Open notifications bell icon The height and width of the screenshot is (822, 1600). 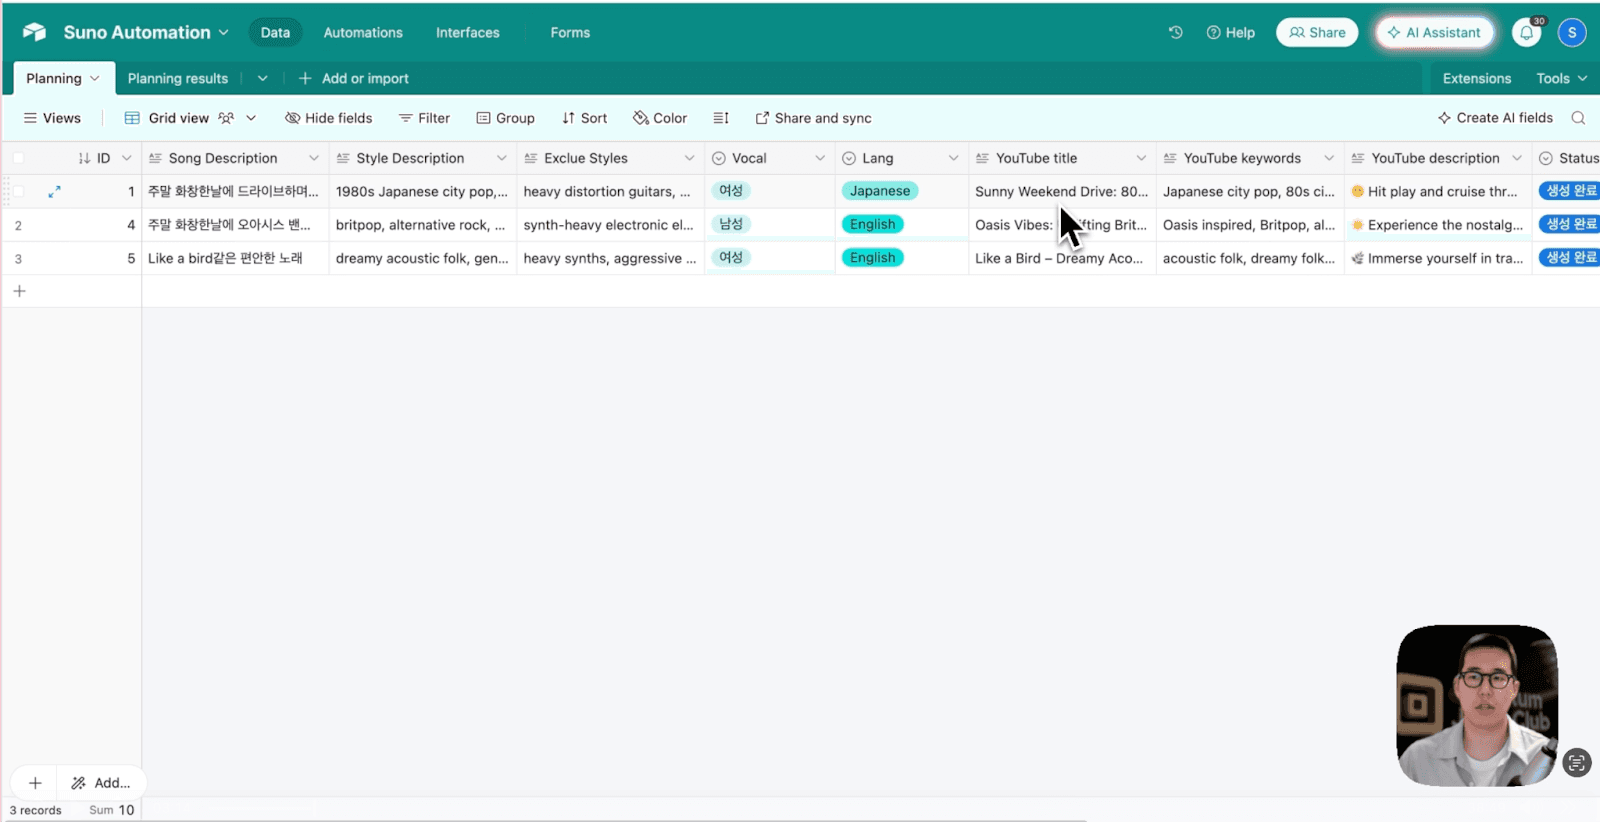pyautogui.click(x=1527, y=32)
